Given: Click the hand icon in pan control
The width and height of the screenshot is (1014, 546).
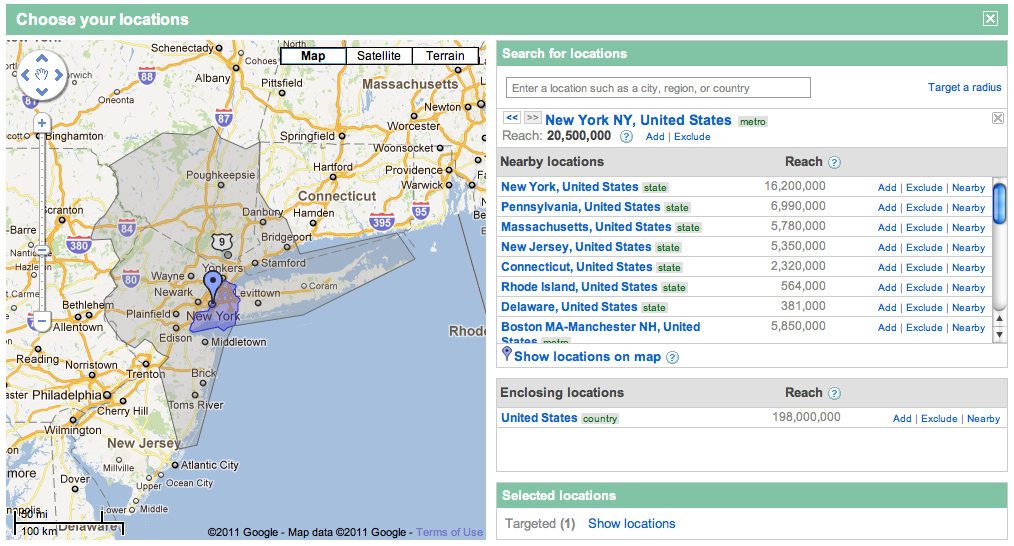Looking at the screenshot, I should tap(42, 75).
